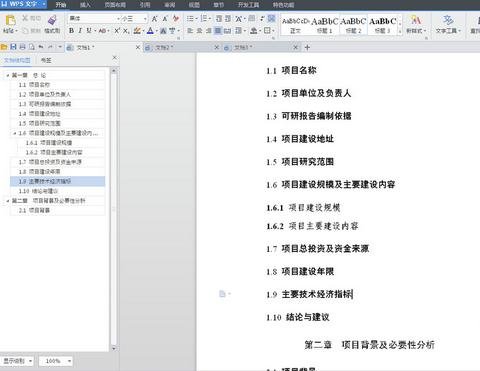Select the Heading 3 style

tap(383, 25)
